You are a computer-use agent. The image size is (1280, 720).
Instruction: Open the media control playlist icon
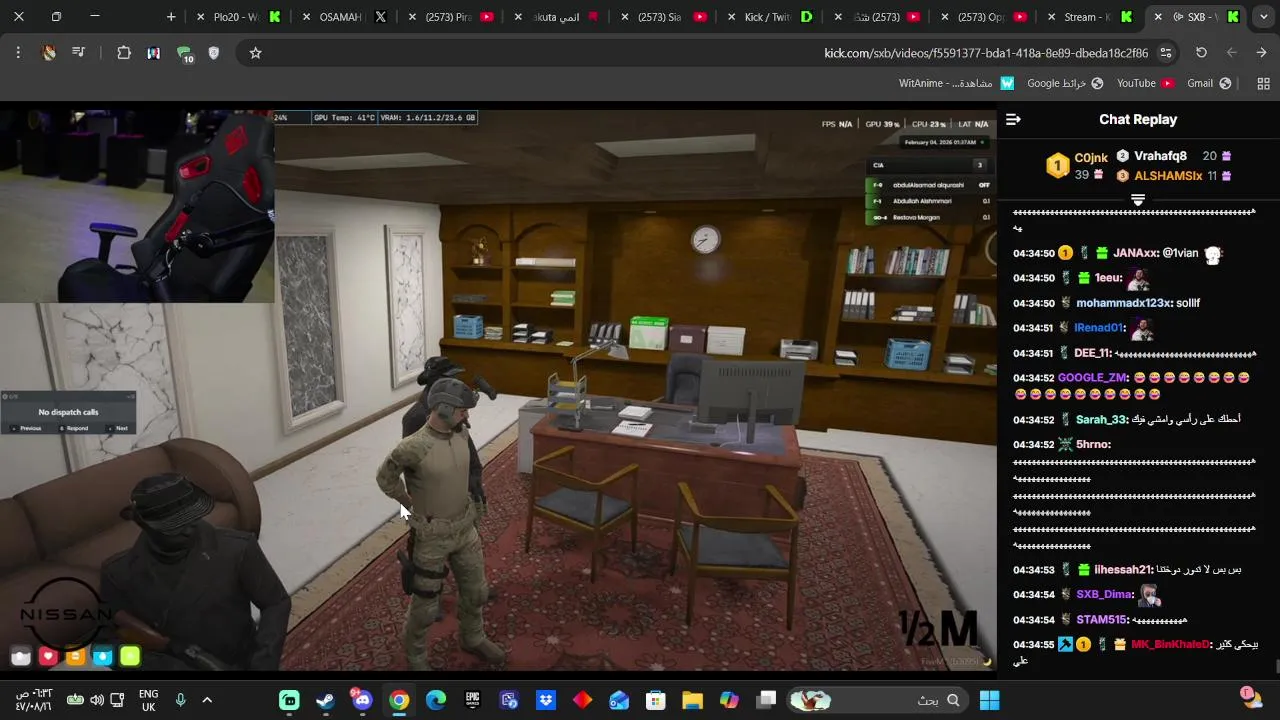[x=78, y=53]
